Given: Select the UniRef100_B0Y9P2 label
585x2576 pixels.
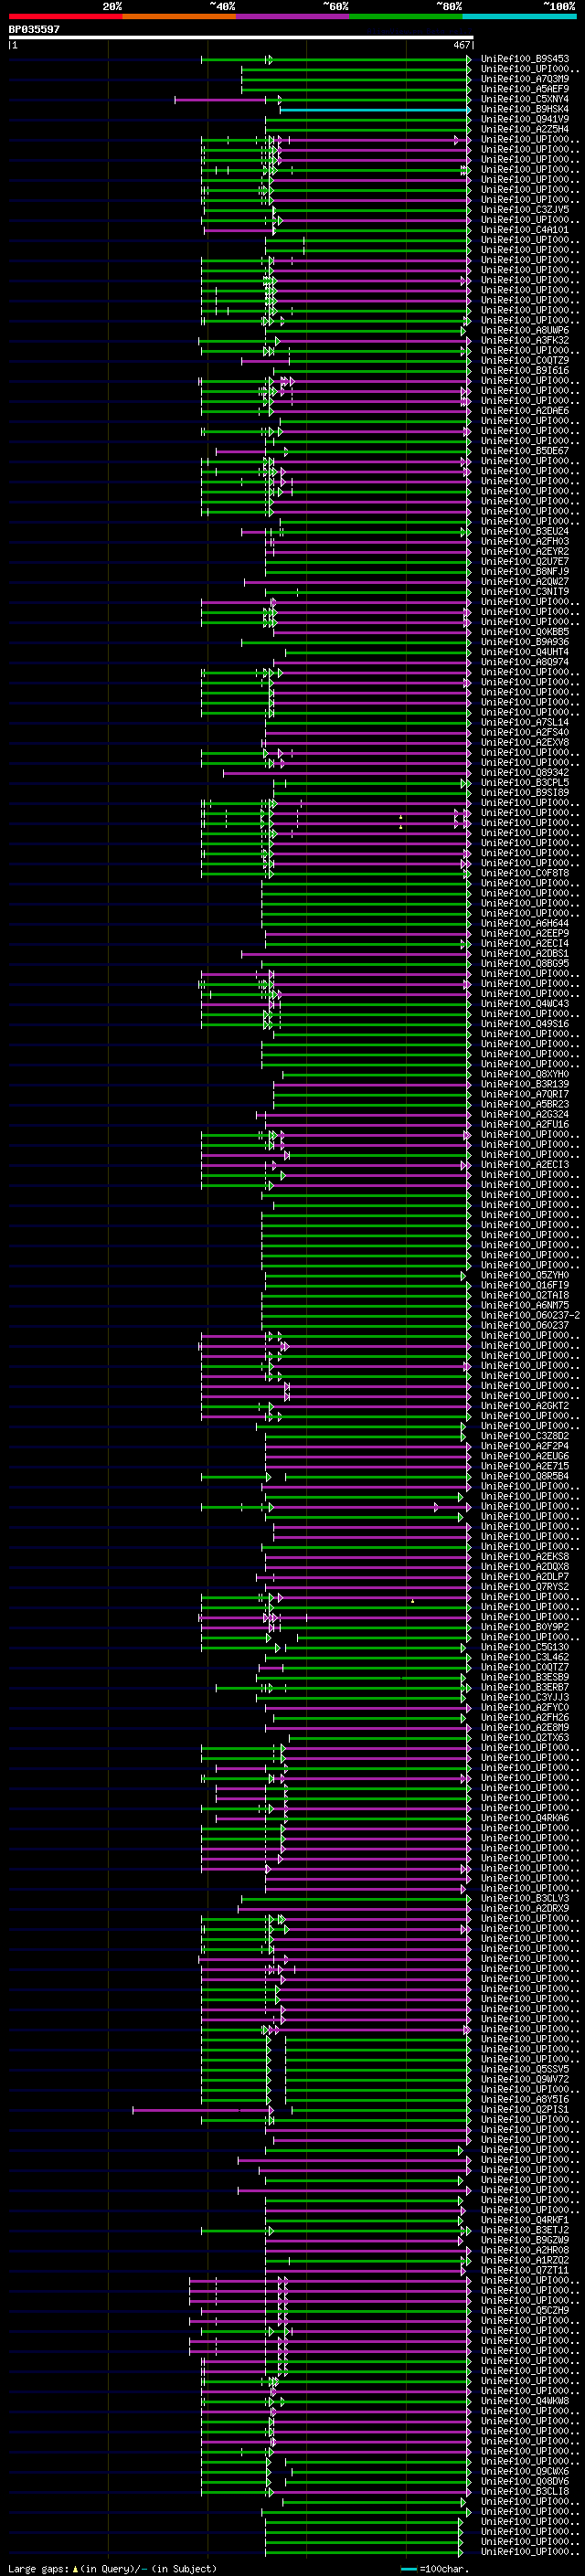Looking at the screenshot, I should 525,1628.
